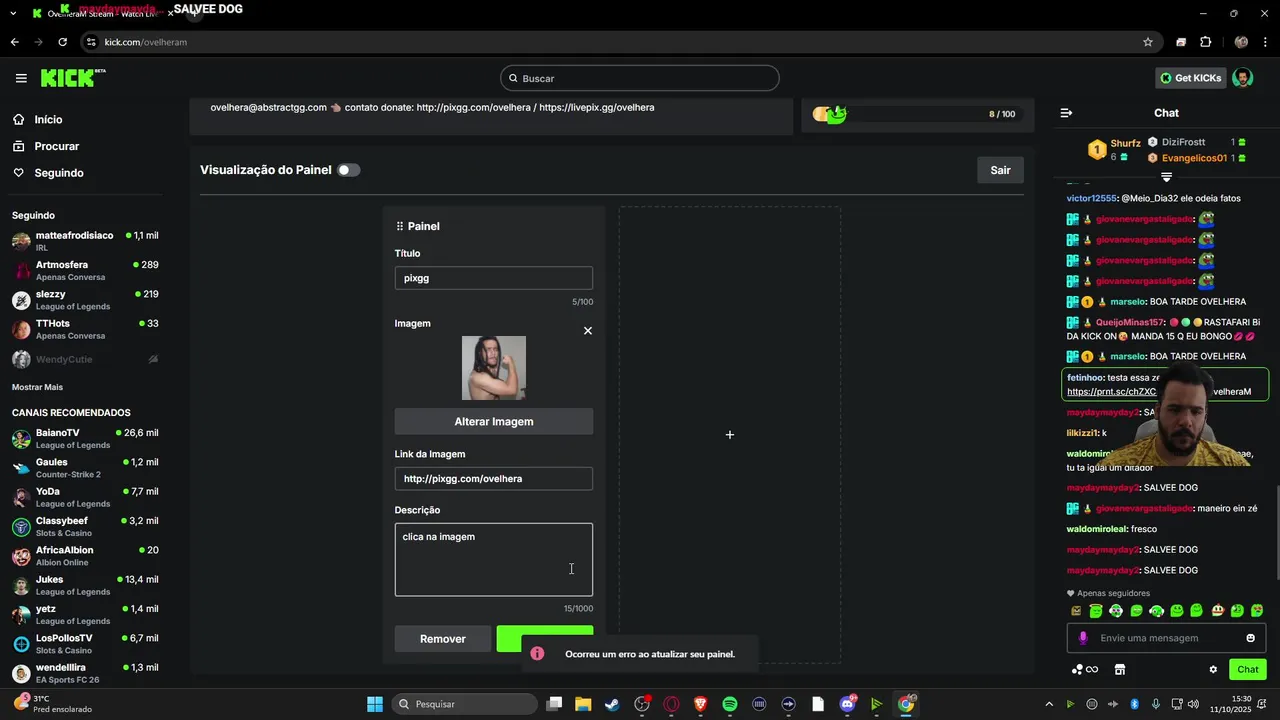Screen dimensions: 1280x720
Task: Click the 8 / 100 progress bar
Action: (x=920, y=114)
